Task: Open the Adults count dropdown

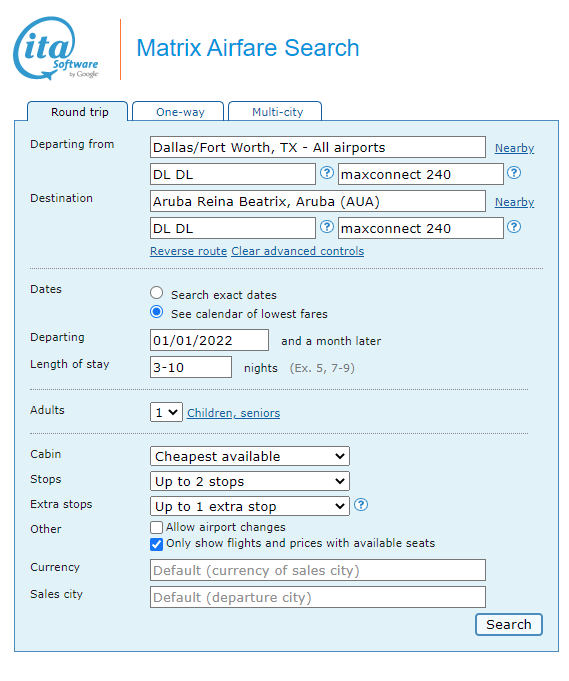Action: click(x=166, y=412)
